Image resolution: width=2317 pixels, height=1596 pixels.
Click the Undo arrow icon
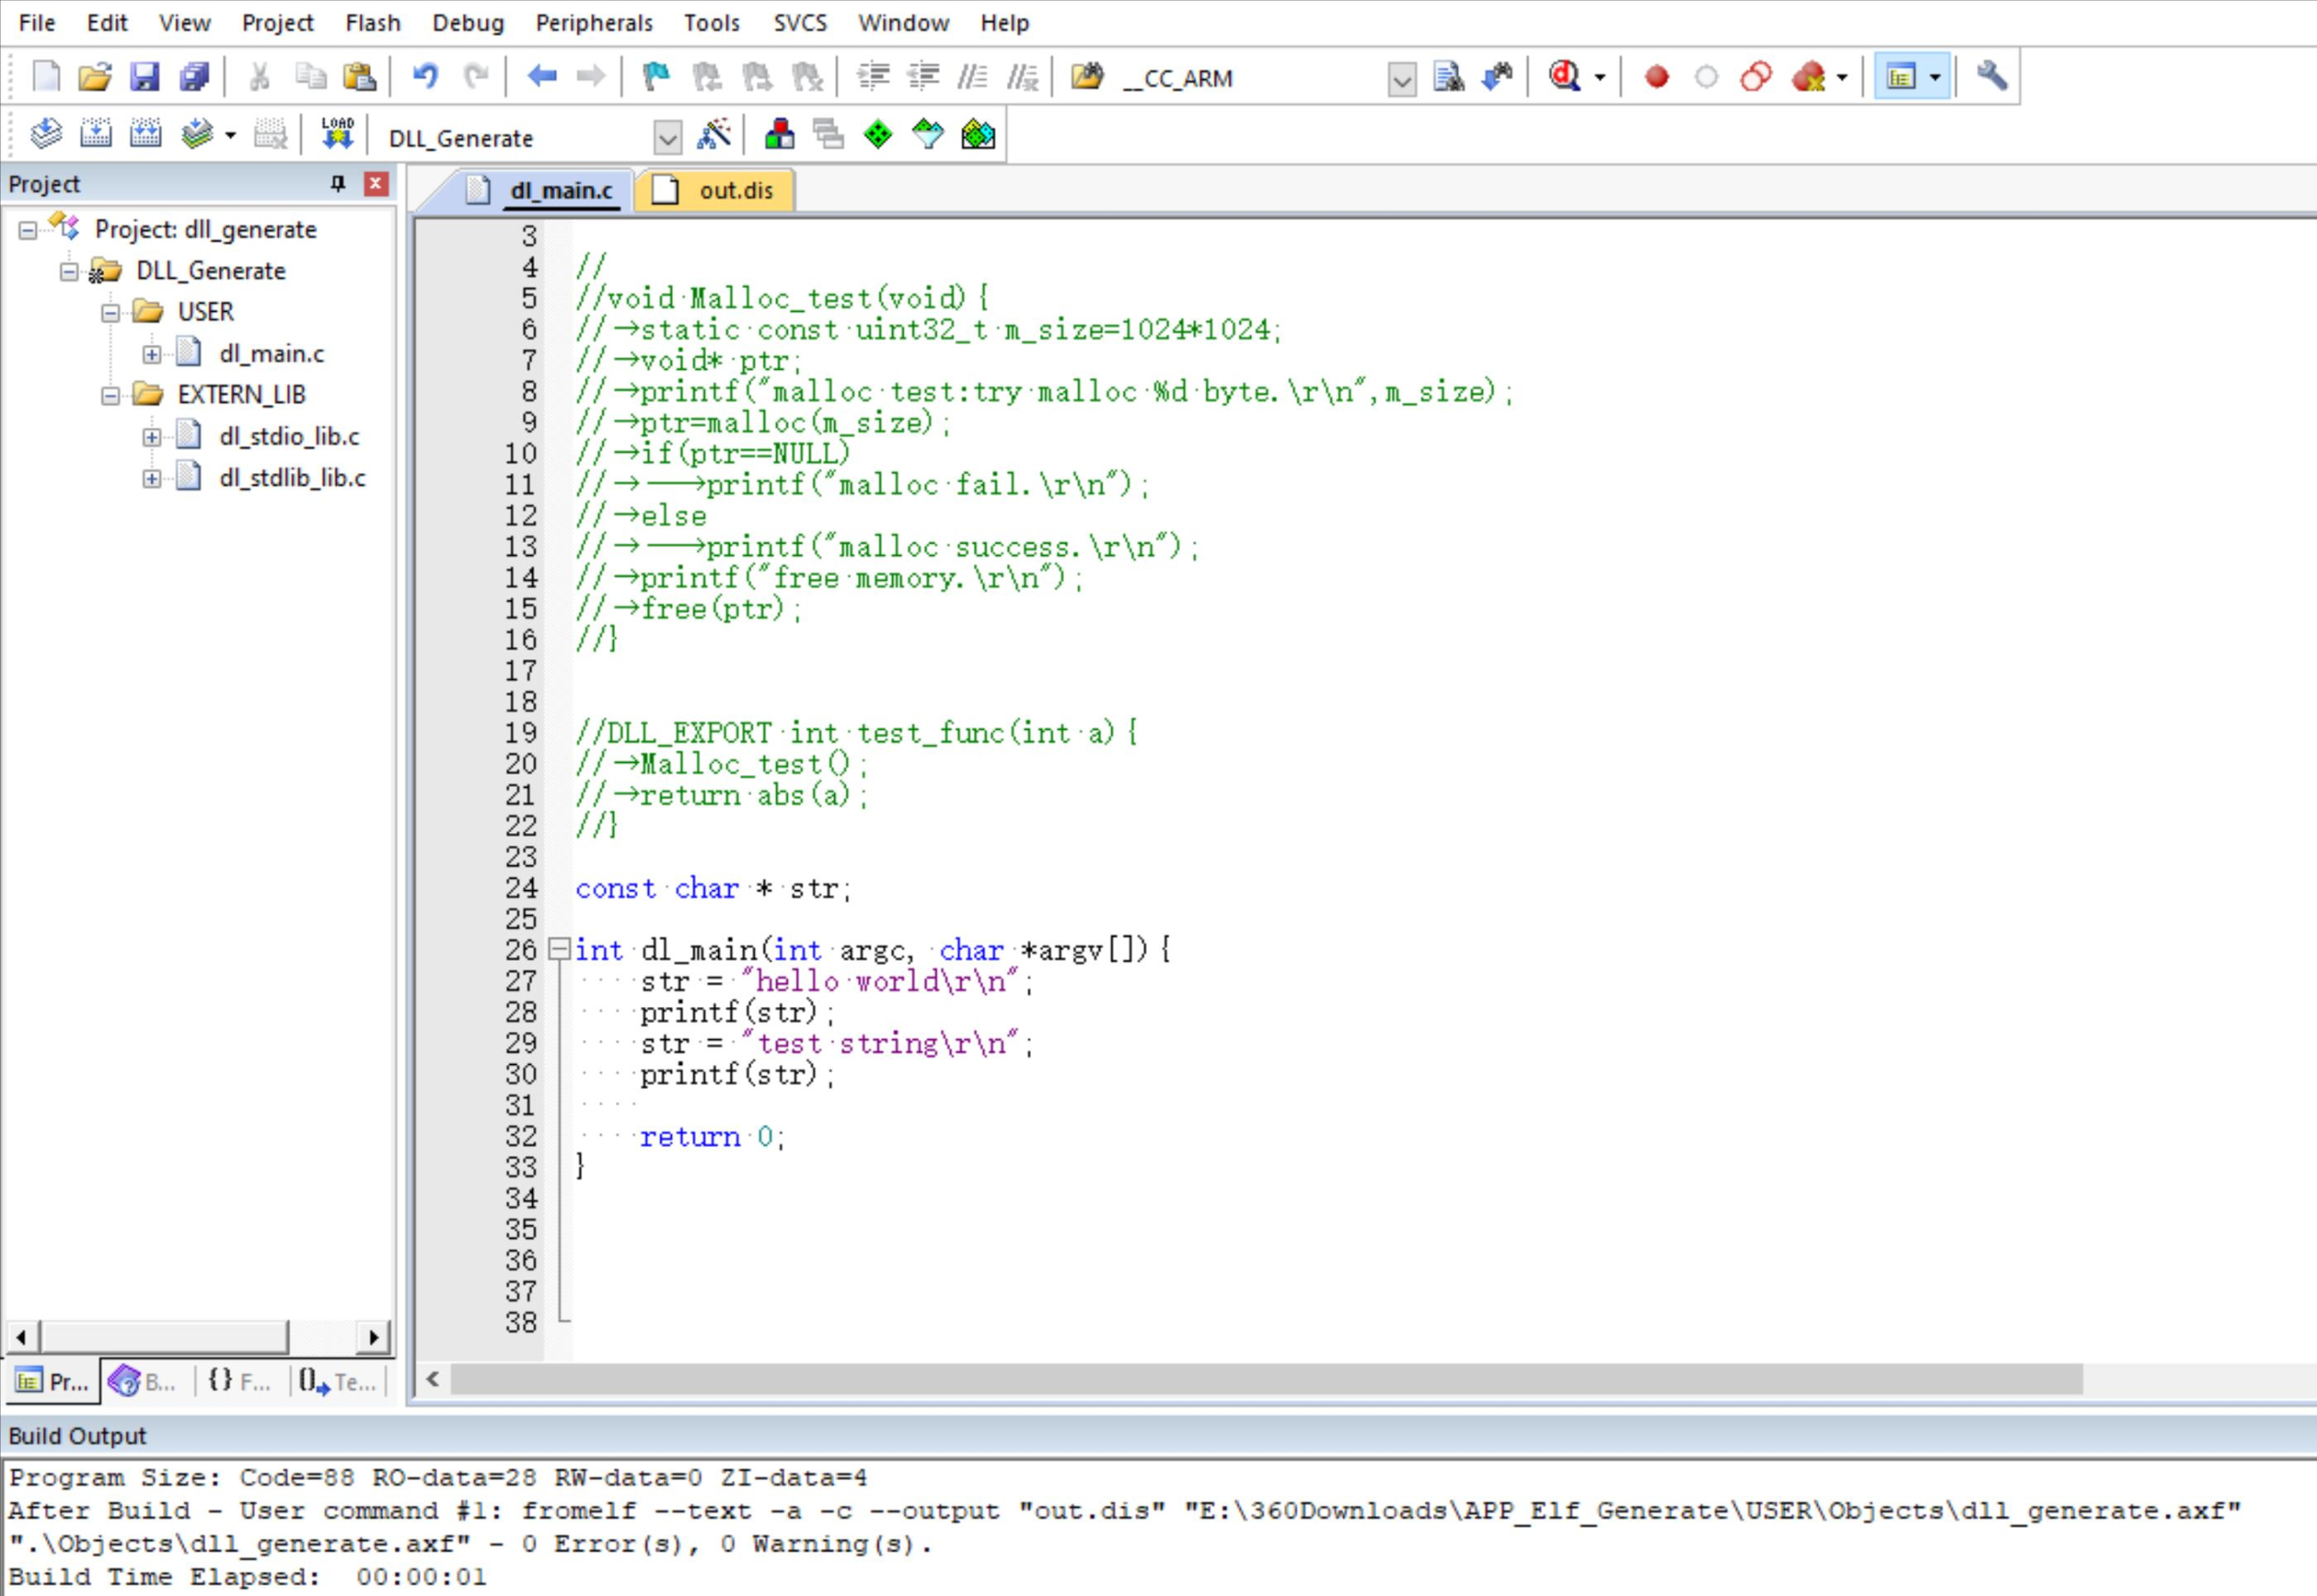tap(426, 77)
